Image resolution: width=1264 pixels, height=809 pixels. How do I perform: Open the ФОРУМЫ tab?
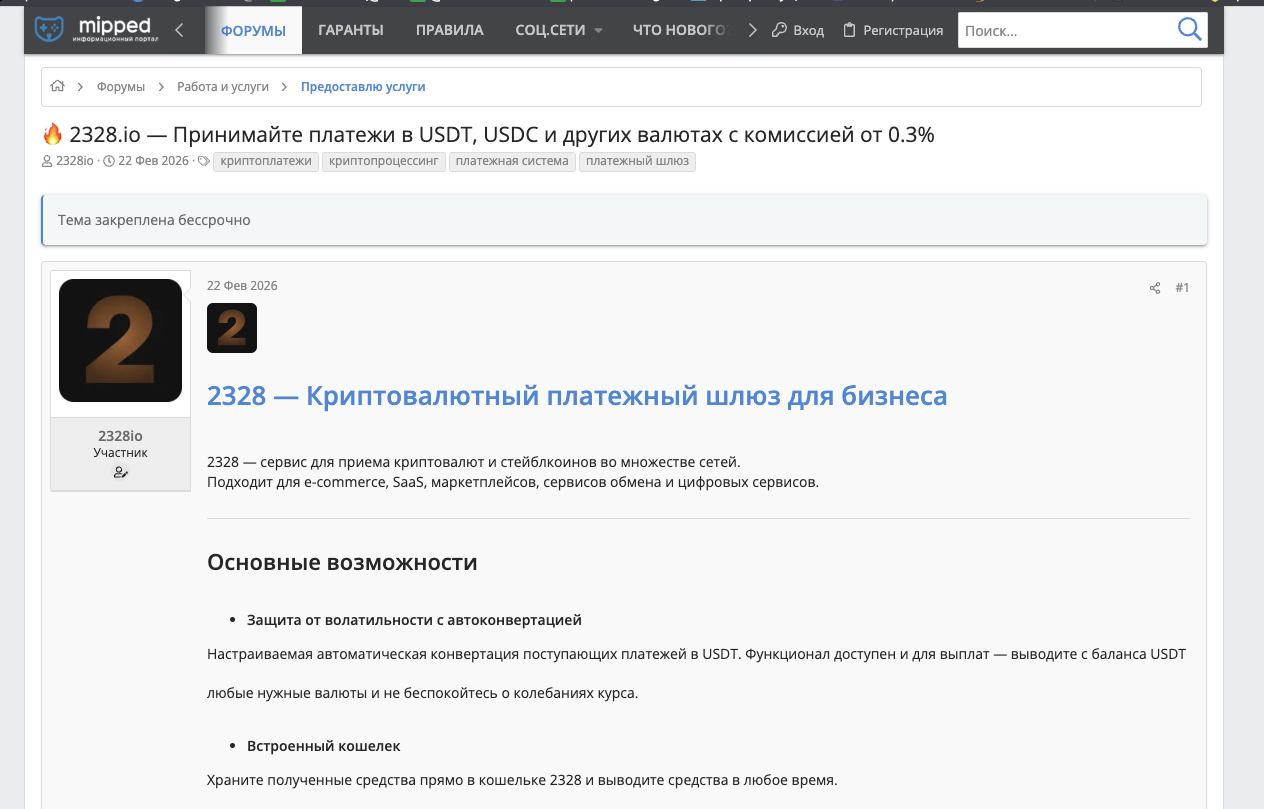click(253, 30)
